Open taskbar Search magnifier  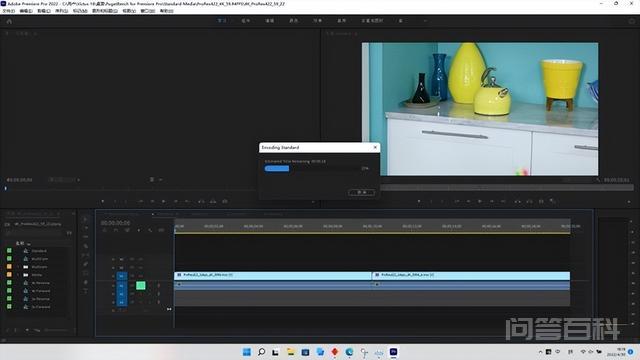(x=261, y=352)
